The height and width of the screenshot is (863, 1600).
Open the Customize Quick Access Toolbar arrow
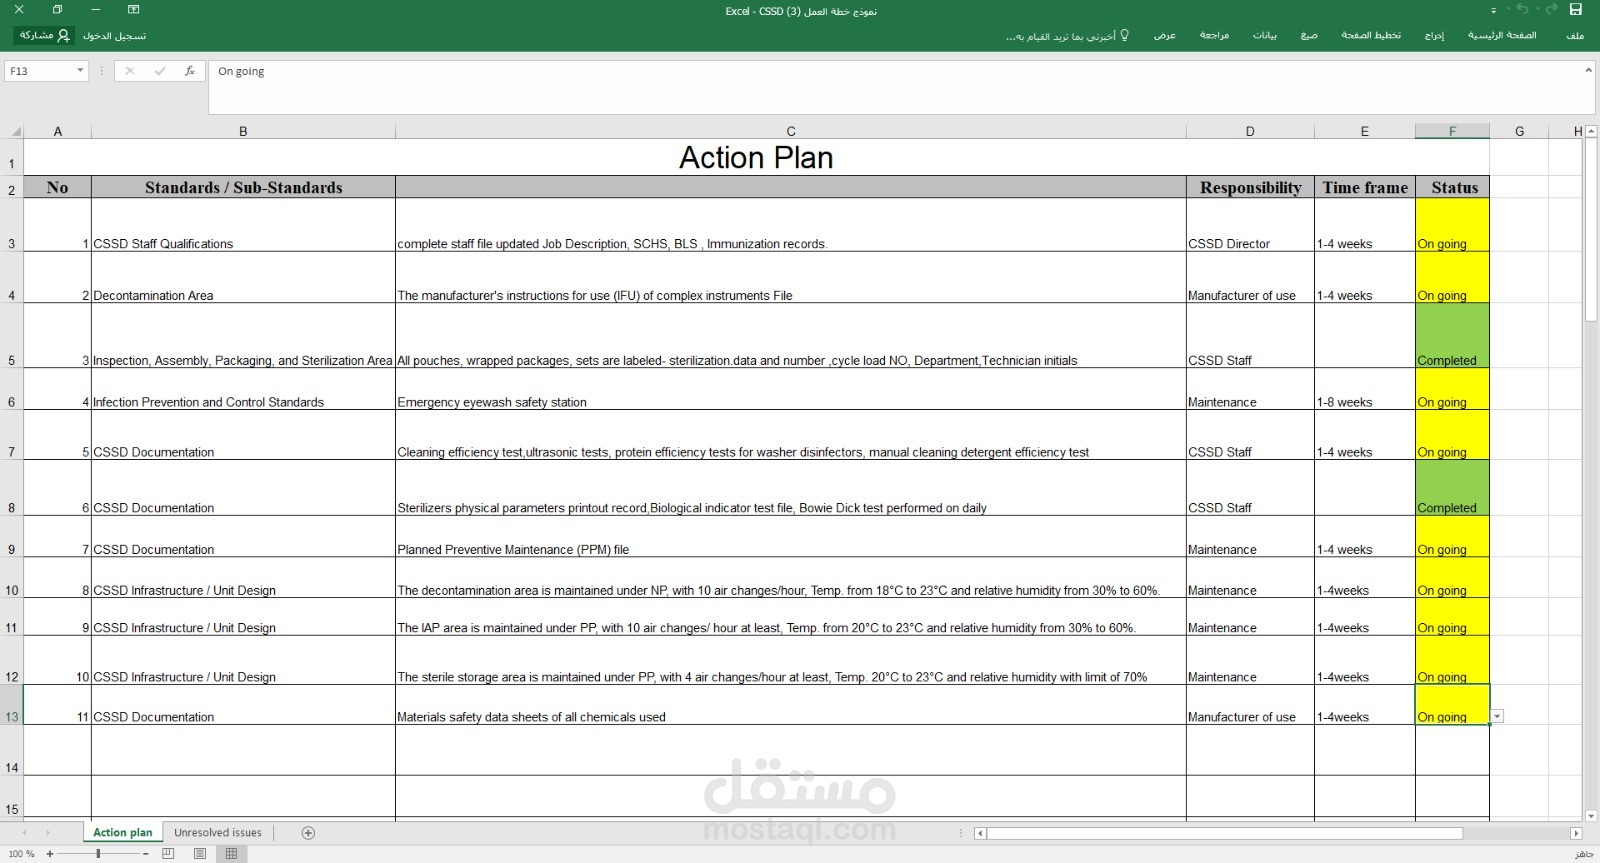[1494, 10]
